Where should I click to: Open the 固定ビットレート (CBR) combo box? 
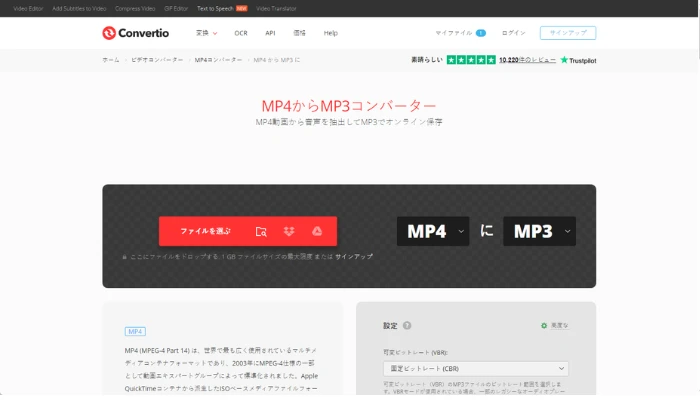click(x=476, y=369)
